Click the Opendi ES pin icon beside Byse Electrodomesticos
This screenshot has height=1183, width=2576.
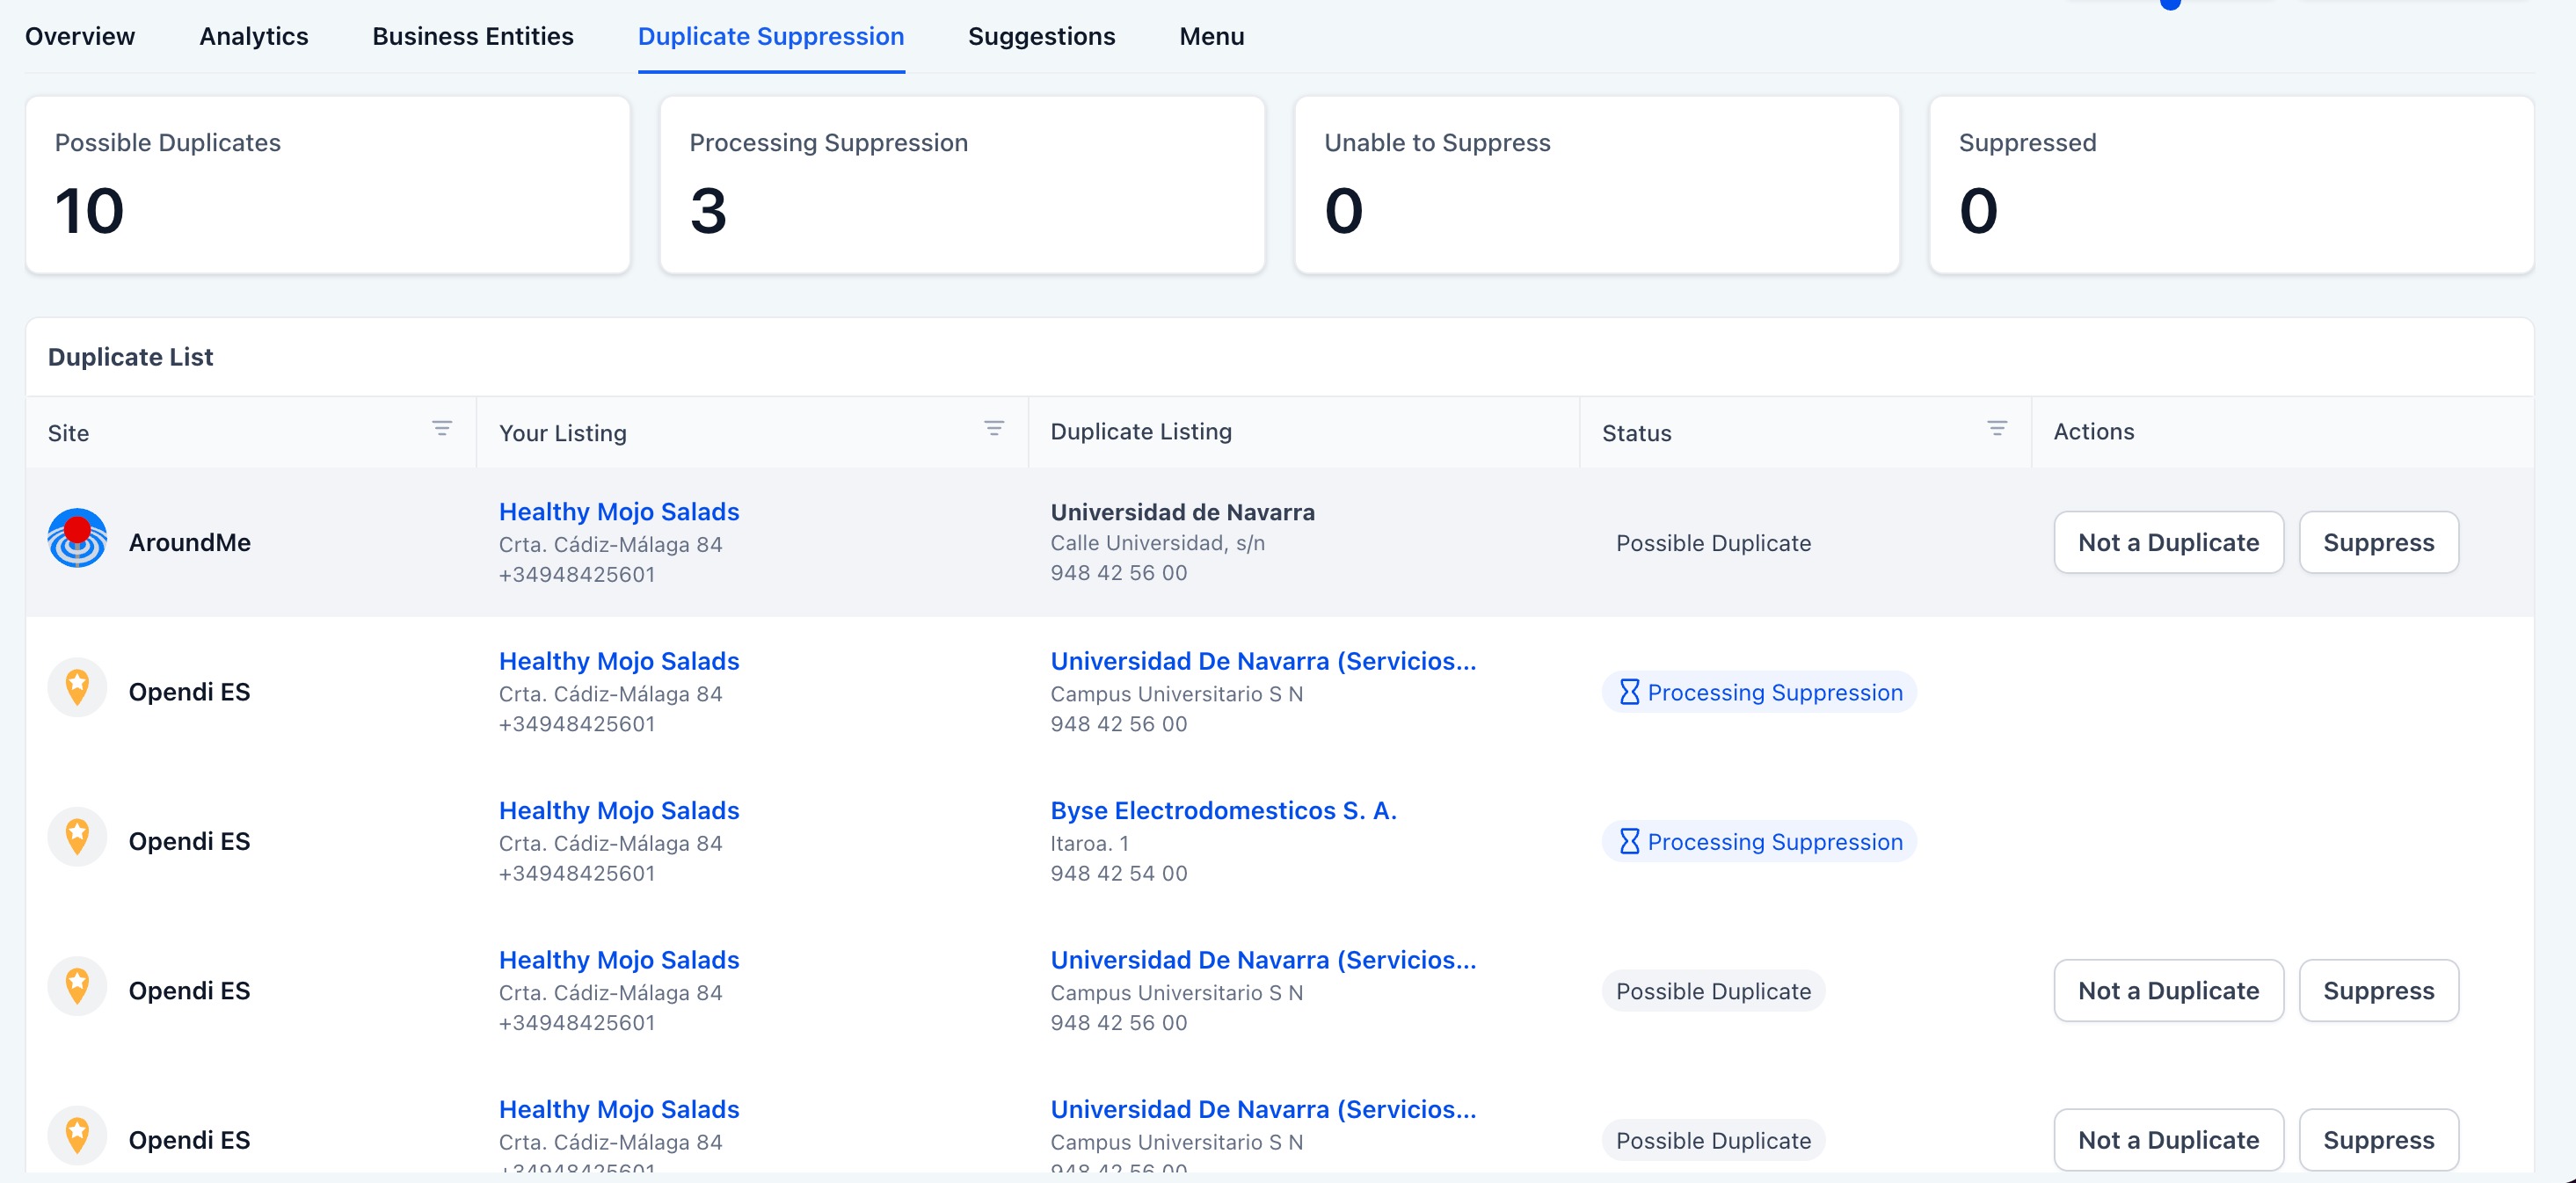pyautogui.click(x=77, y=838)
